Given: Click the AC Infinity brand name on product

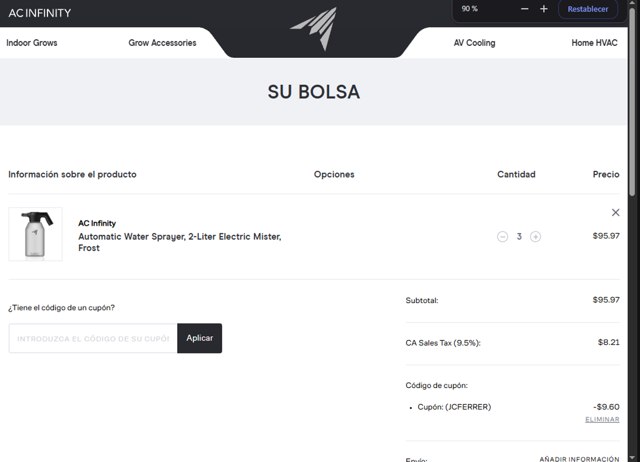Looking at the screenshot, I should click(97, 223).
